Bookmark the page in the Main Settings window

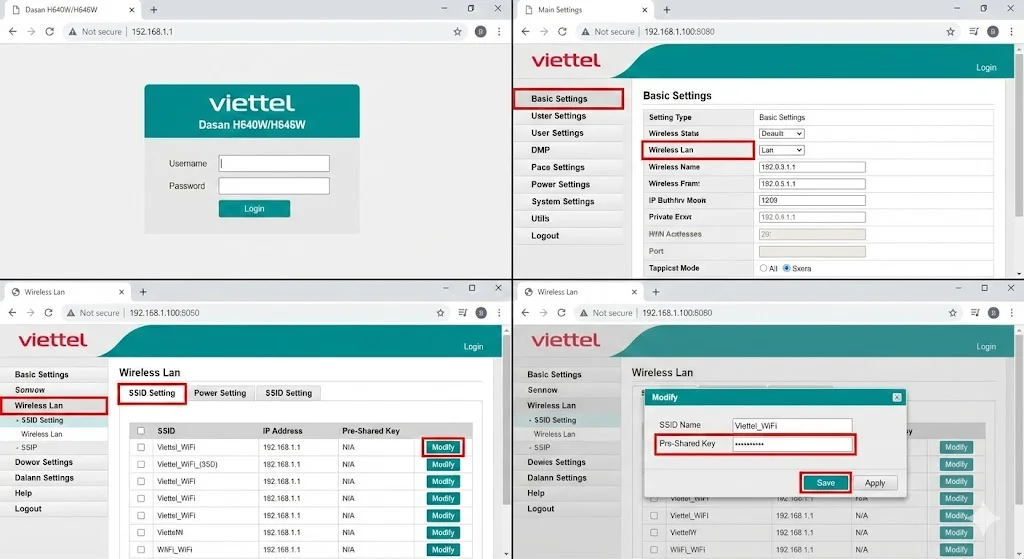pyautogui.click(x=950, y=31)
